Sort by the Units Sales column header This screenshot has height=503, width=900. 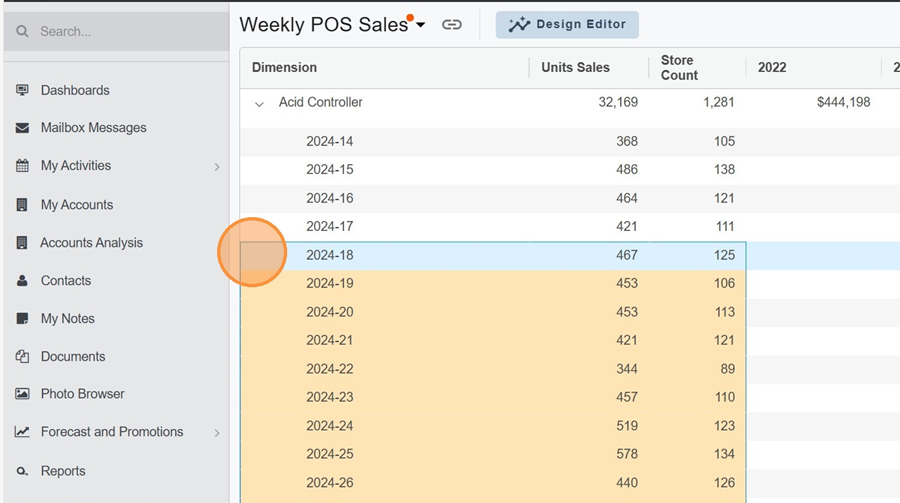[575, 68]
